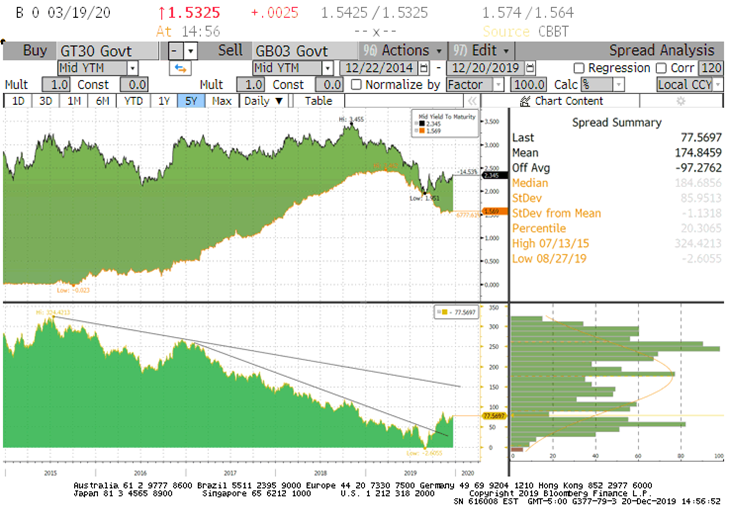Open the start date calendar picker icon
The height and width of the screenshot is (525, 729).
pos(423,68)
